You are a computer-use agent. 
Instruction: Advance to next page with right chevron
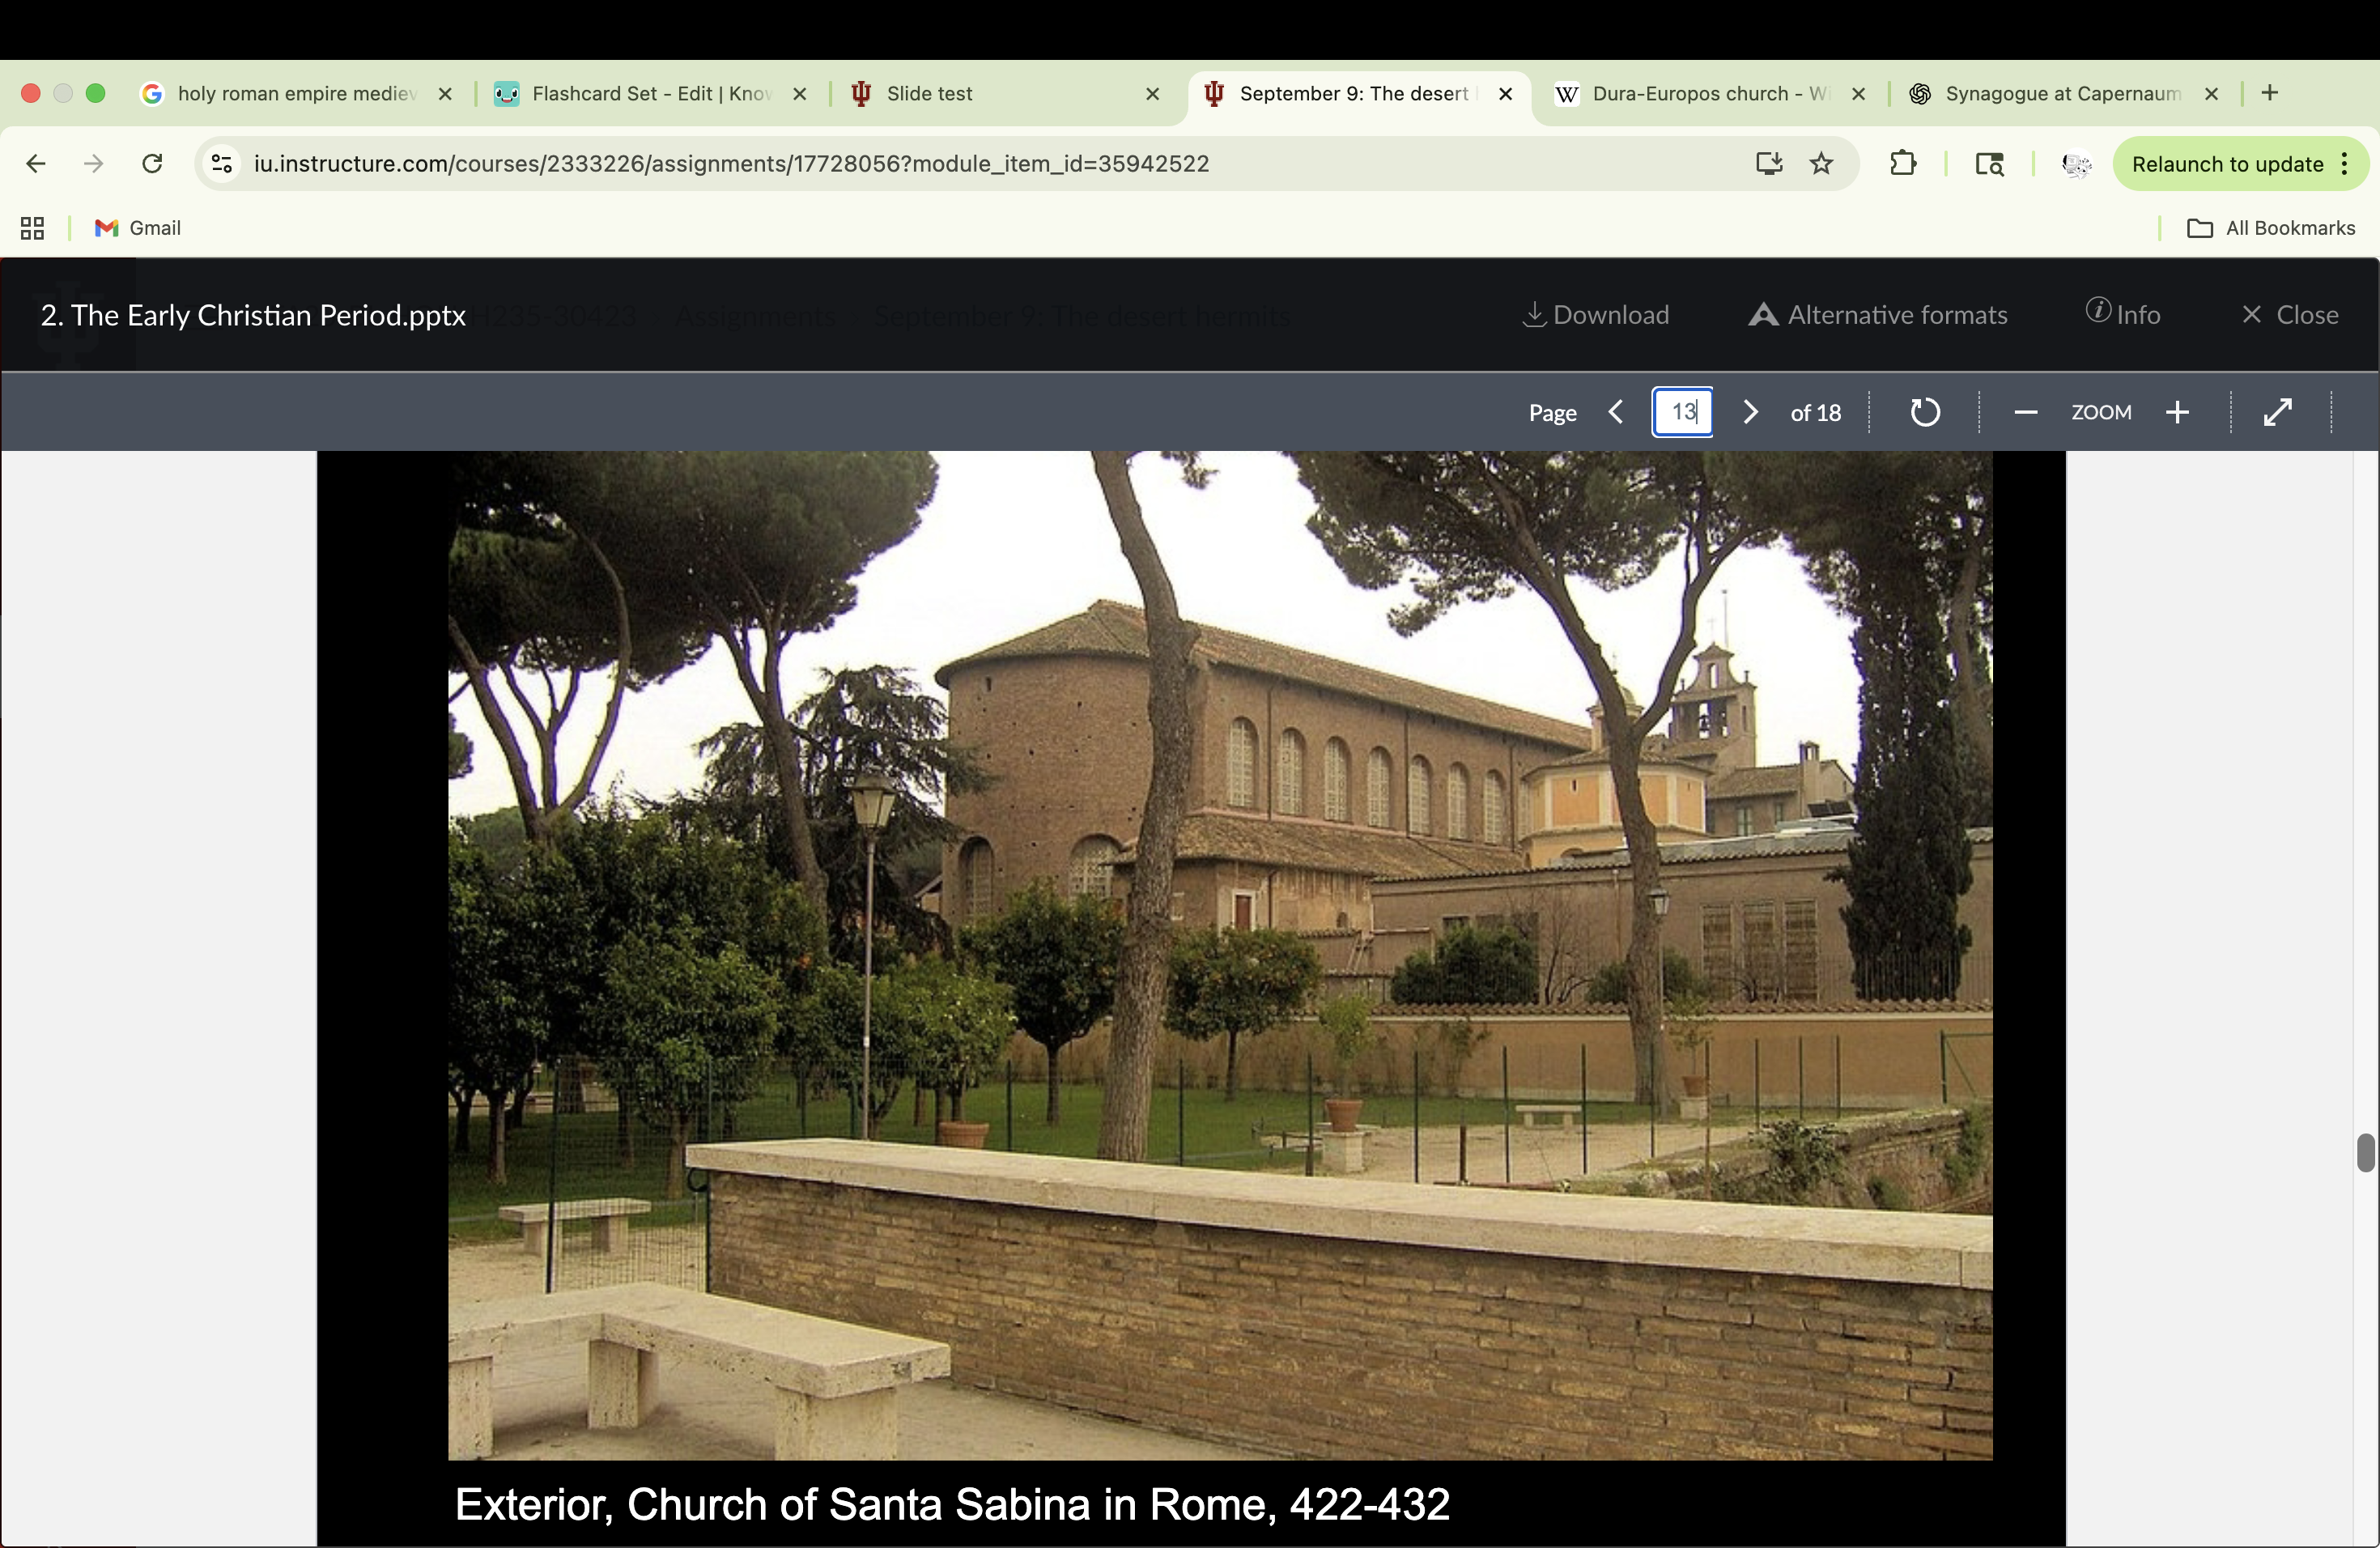point(1749,411)
